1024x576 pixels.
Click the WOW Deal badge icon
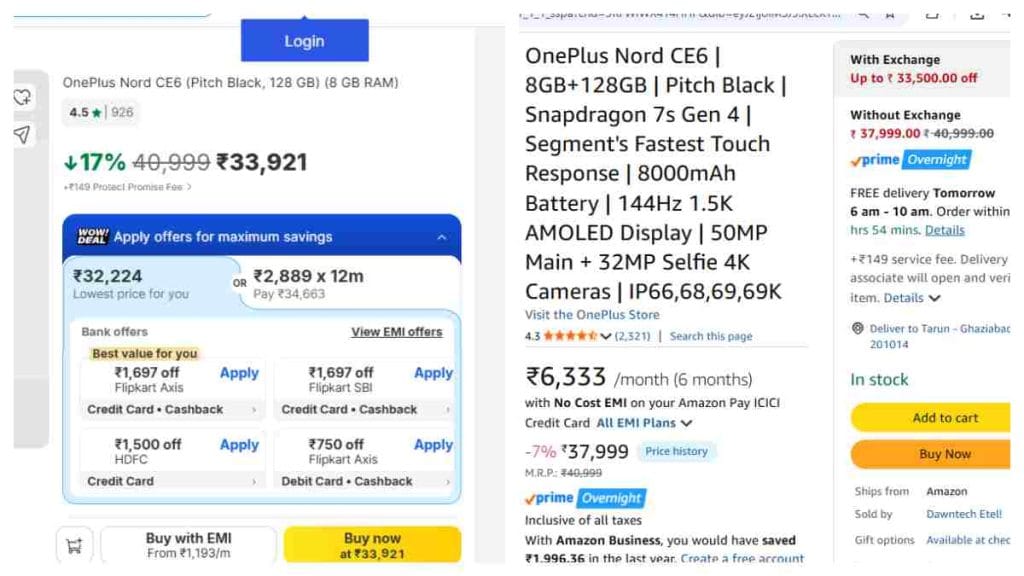92,236
